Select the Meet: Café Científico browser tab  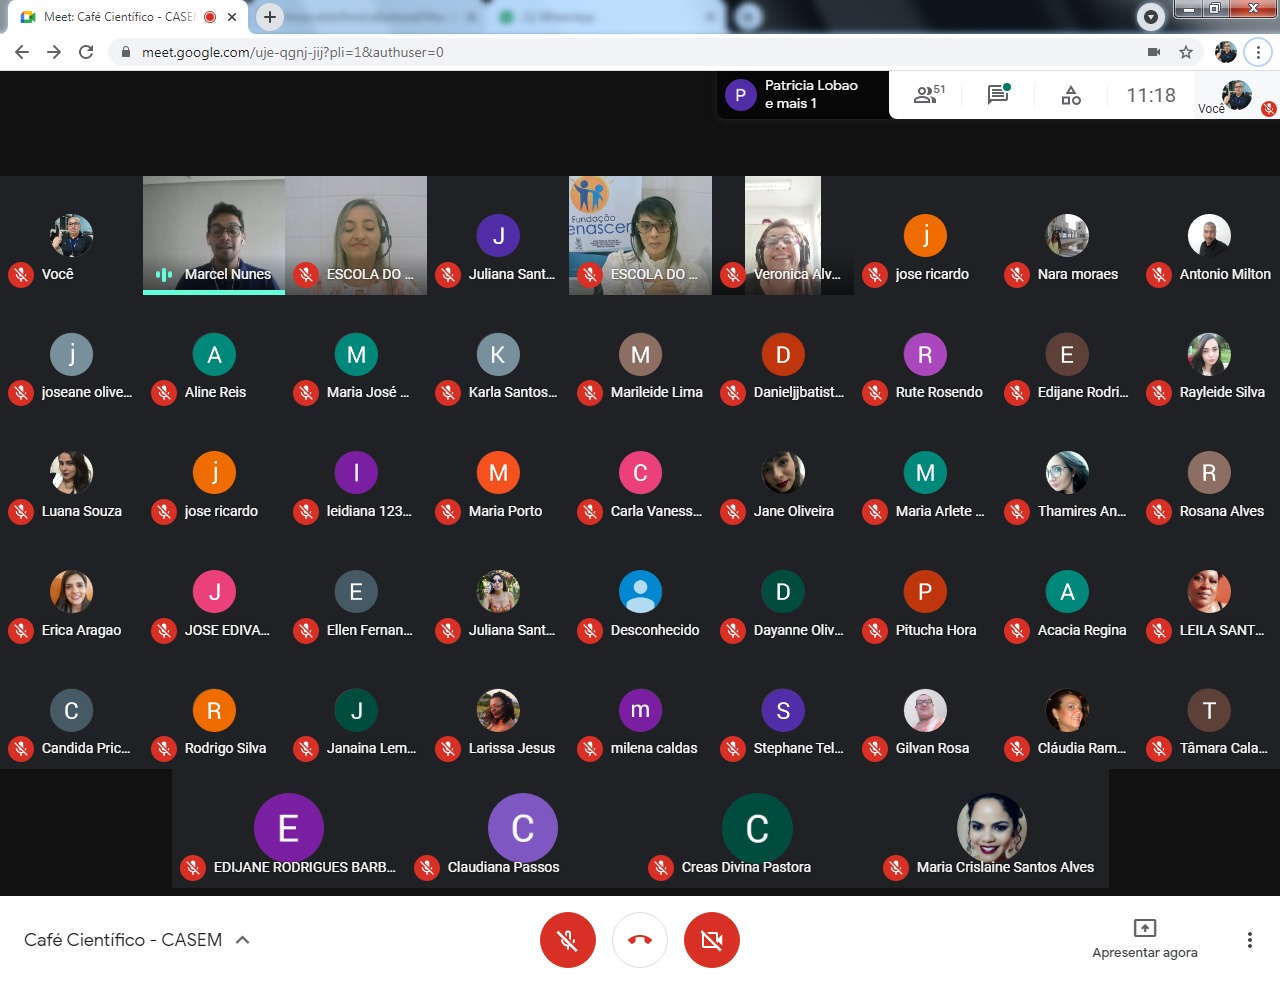tap(118, 17)
